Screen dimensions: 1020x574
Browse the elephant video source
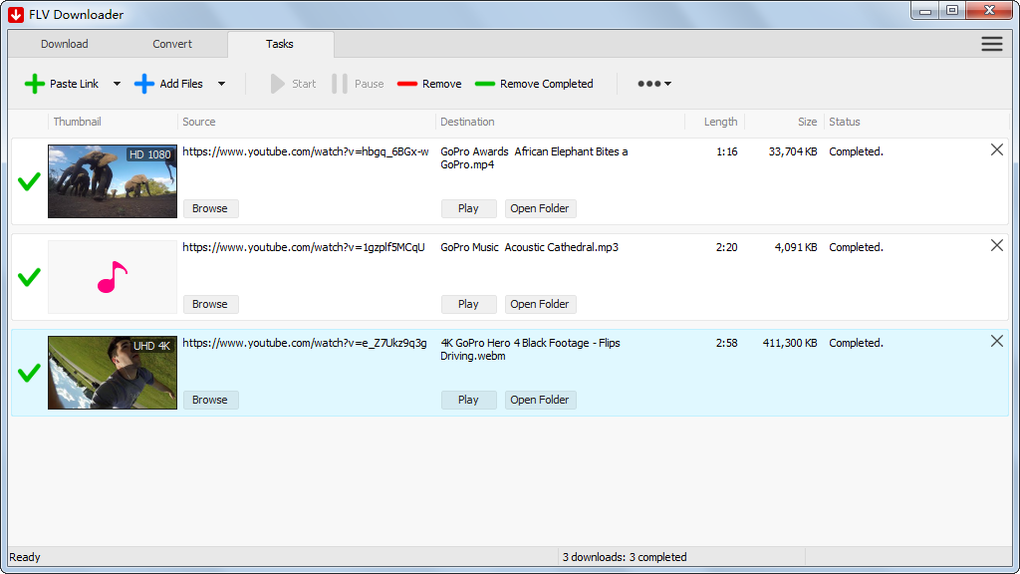click(210, 208)
